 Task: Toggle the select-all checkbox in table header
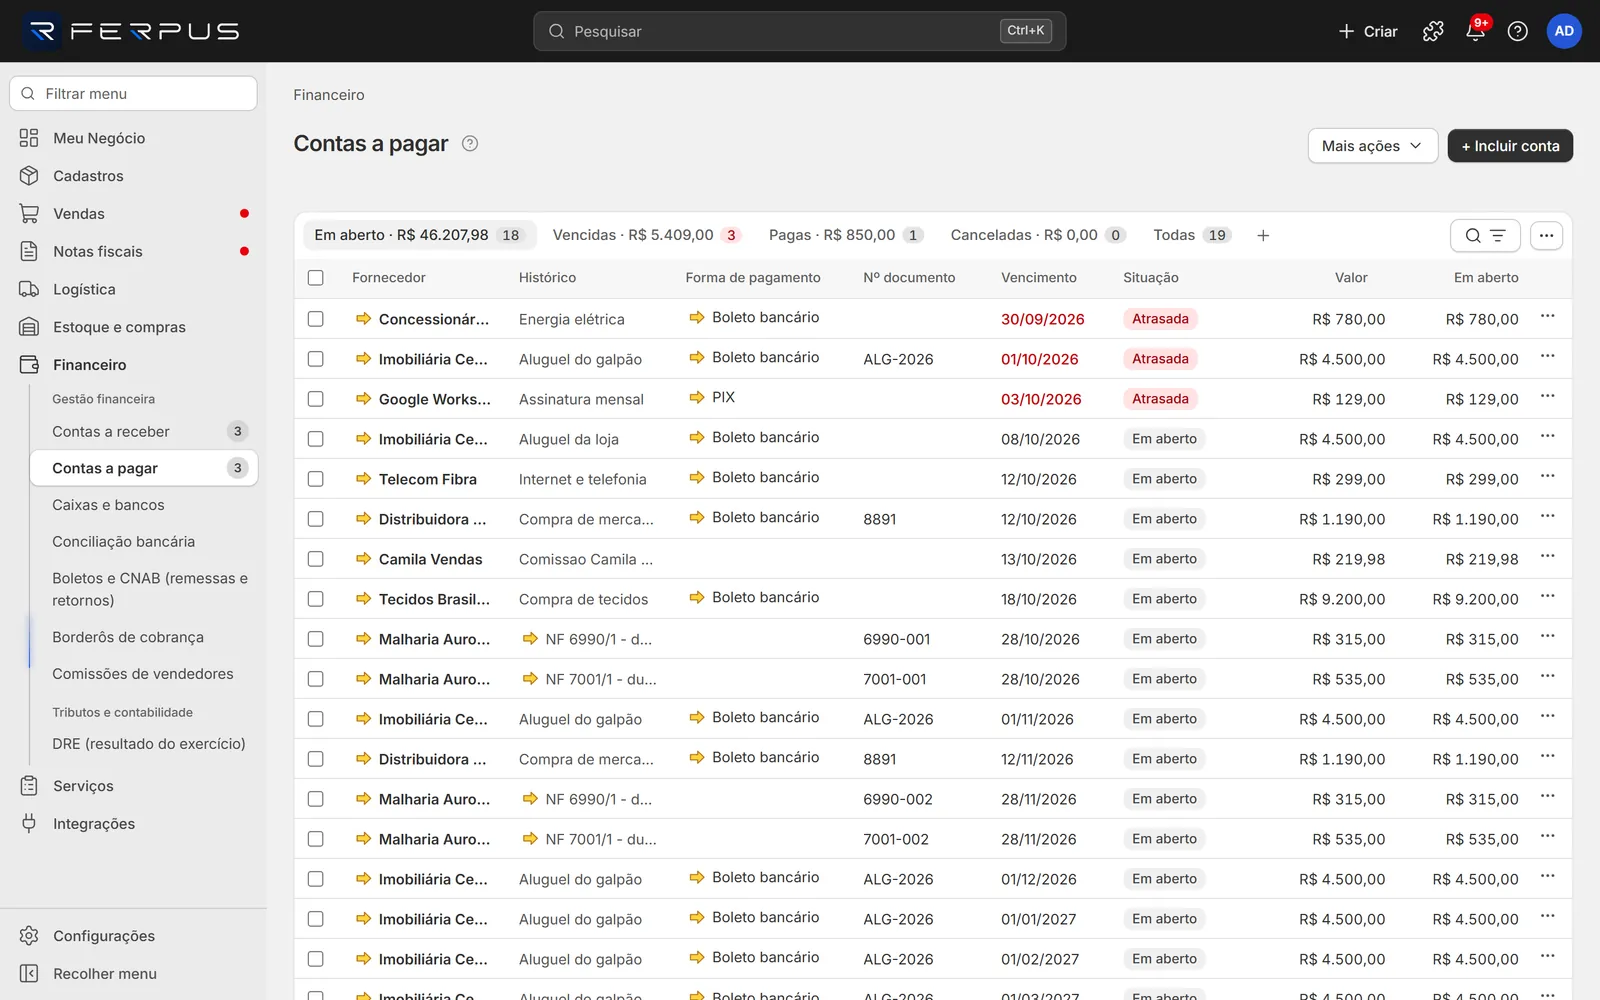(316, 278)
